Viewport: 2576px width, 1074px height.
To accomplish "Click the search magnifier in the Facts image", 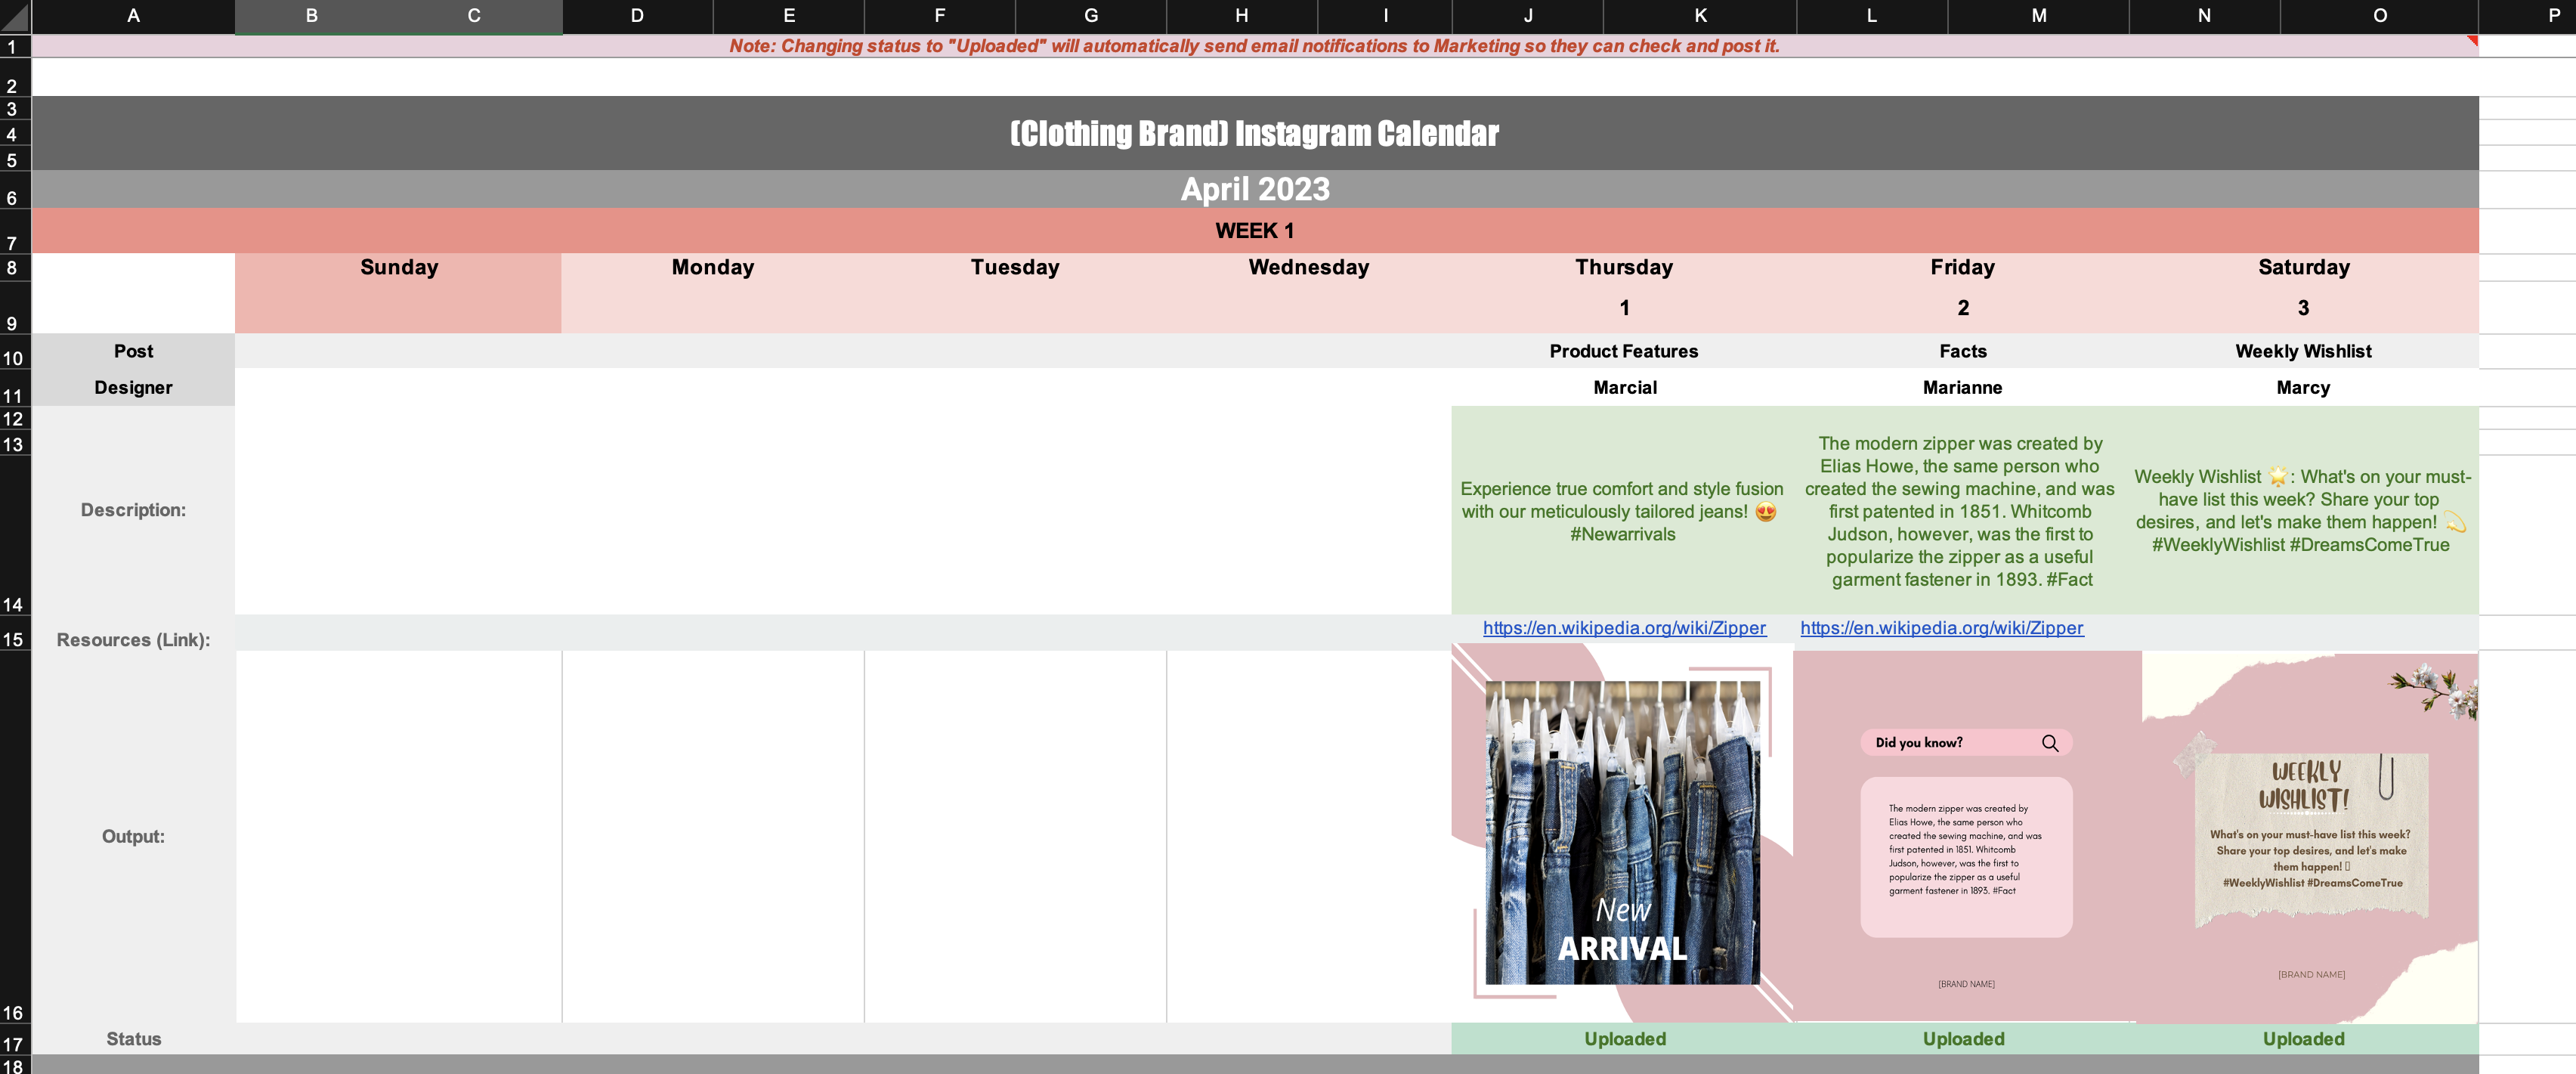I will 2050,743.
